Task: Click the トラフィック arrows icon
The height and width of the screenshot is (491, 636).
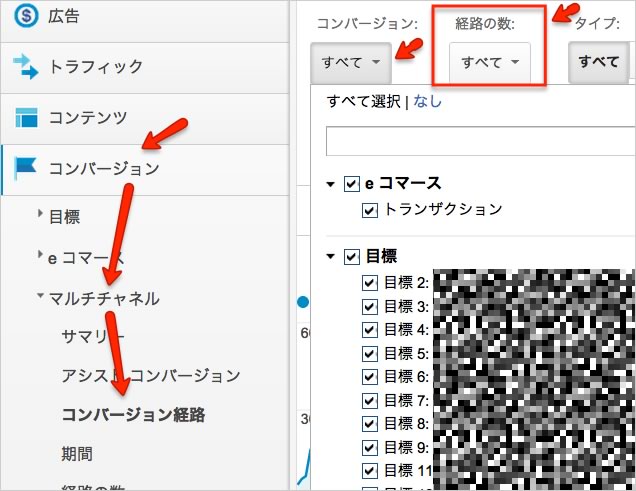Action: coord(25,67)
